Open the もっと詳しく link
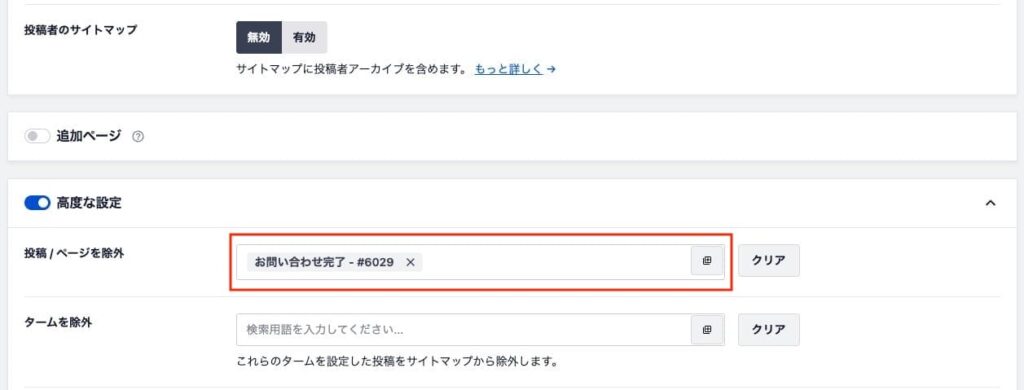The width and height of the screenshot is (1024, 390). tap(509, 69)
